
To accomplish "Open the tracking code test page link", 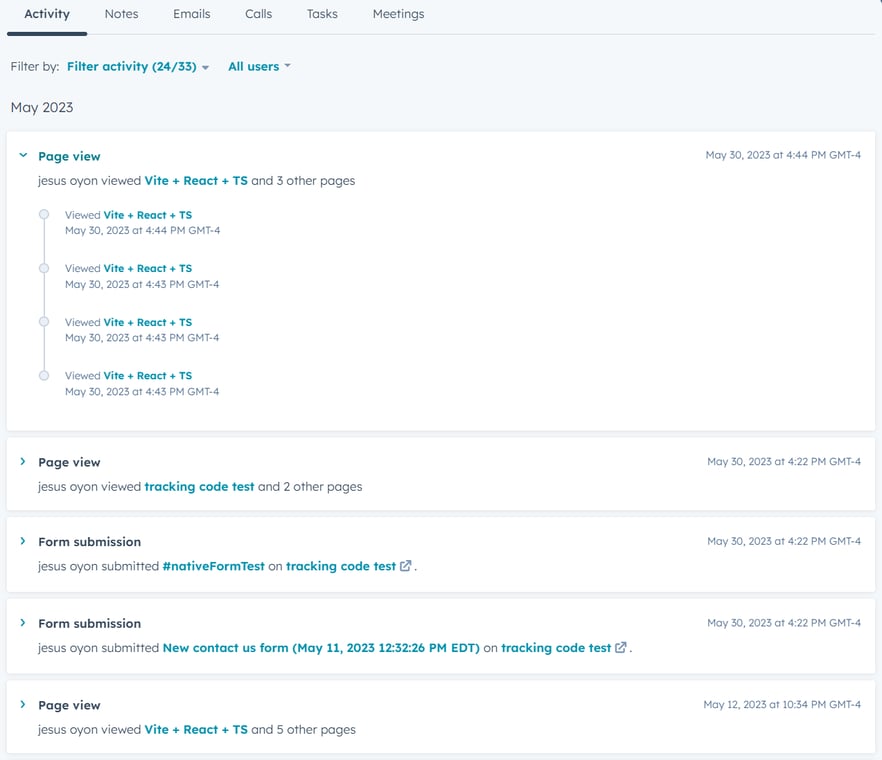I will tap(197, 487).
